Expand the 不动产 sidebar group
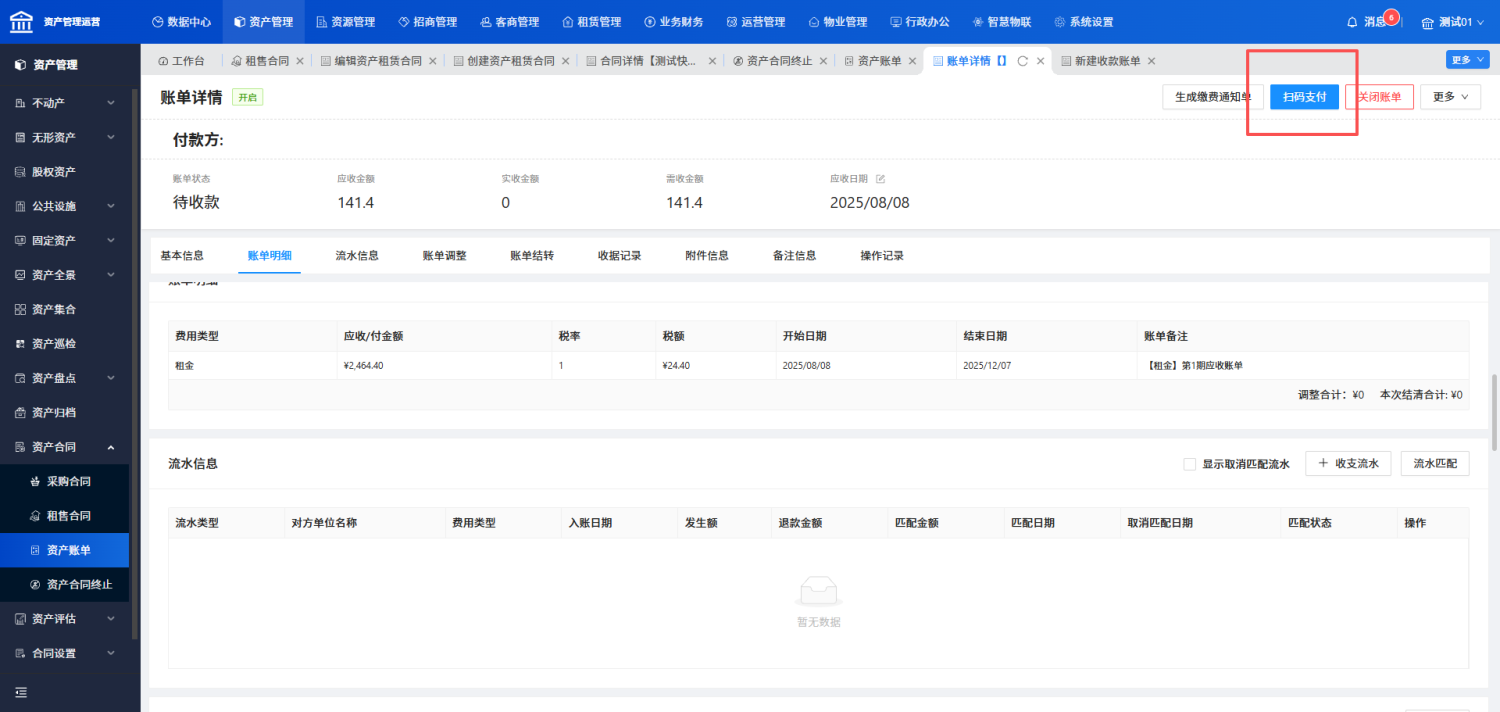 pyautogui.click(x=65, y=102)
